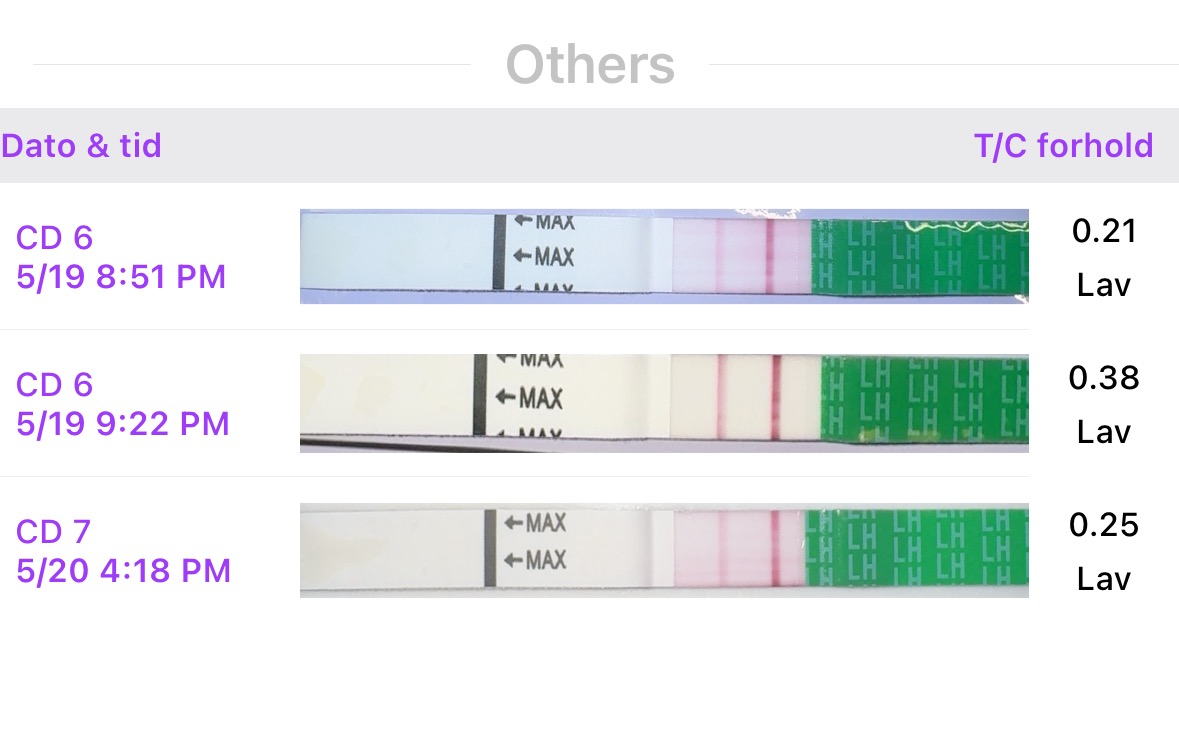Select the "T/C forhold" column header
Screen dimensions: 1179x745
(x=1063, y=146)
